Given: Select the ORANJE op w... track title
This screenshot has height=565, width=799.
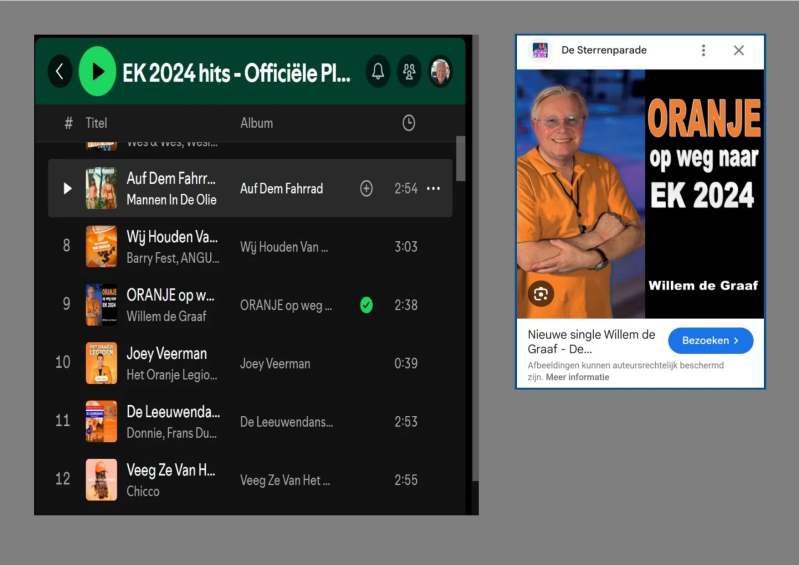Looking at the screenshot, I should pos(170,295).
